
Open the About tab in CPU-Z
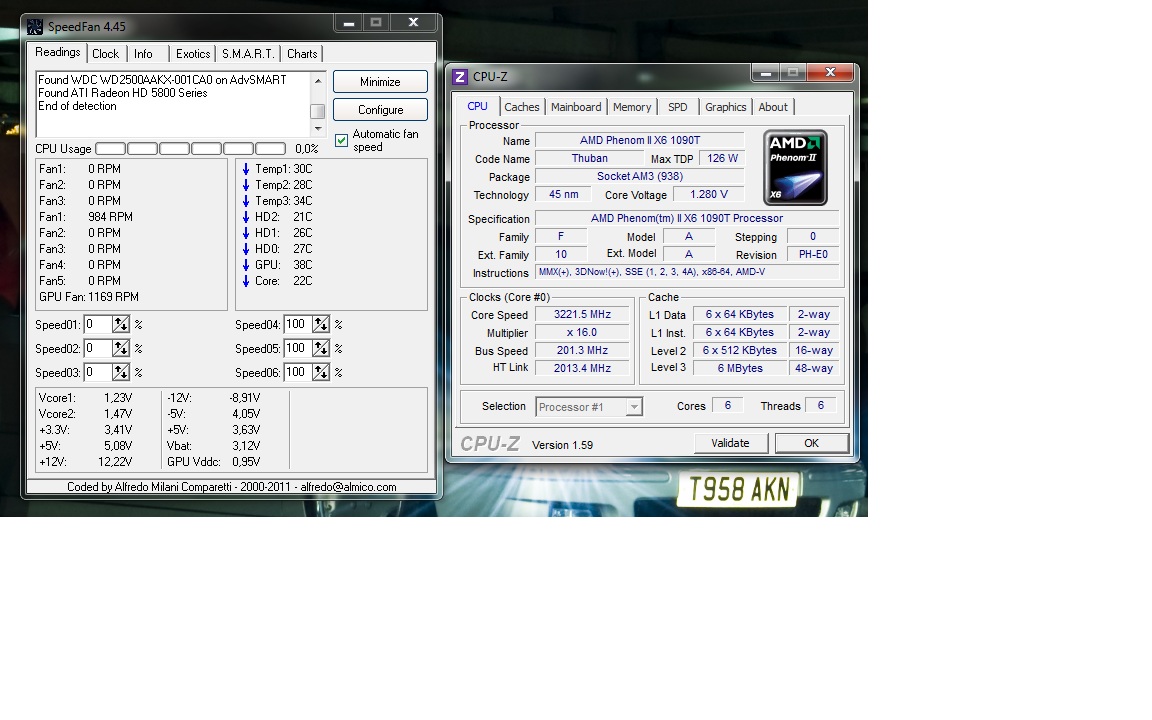pos(773,107)
